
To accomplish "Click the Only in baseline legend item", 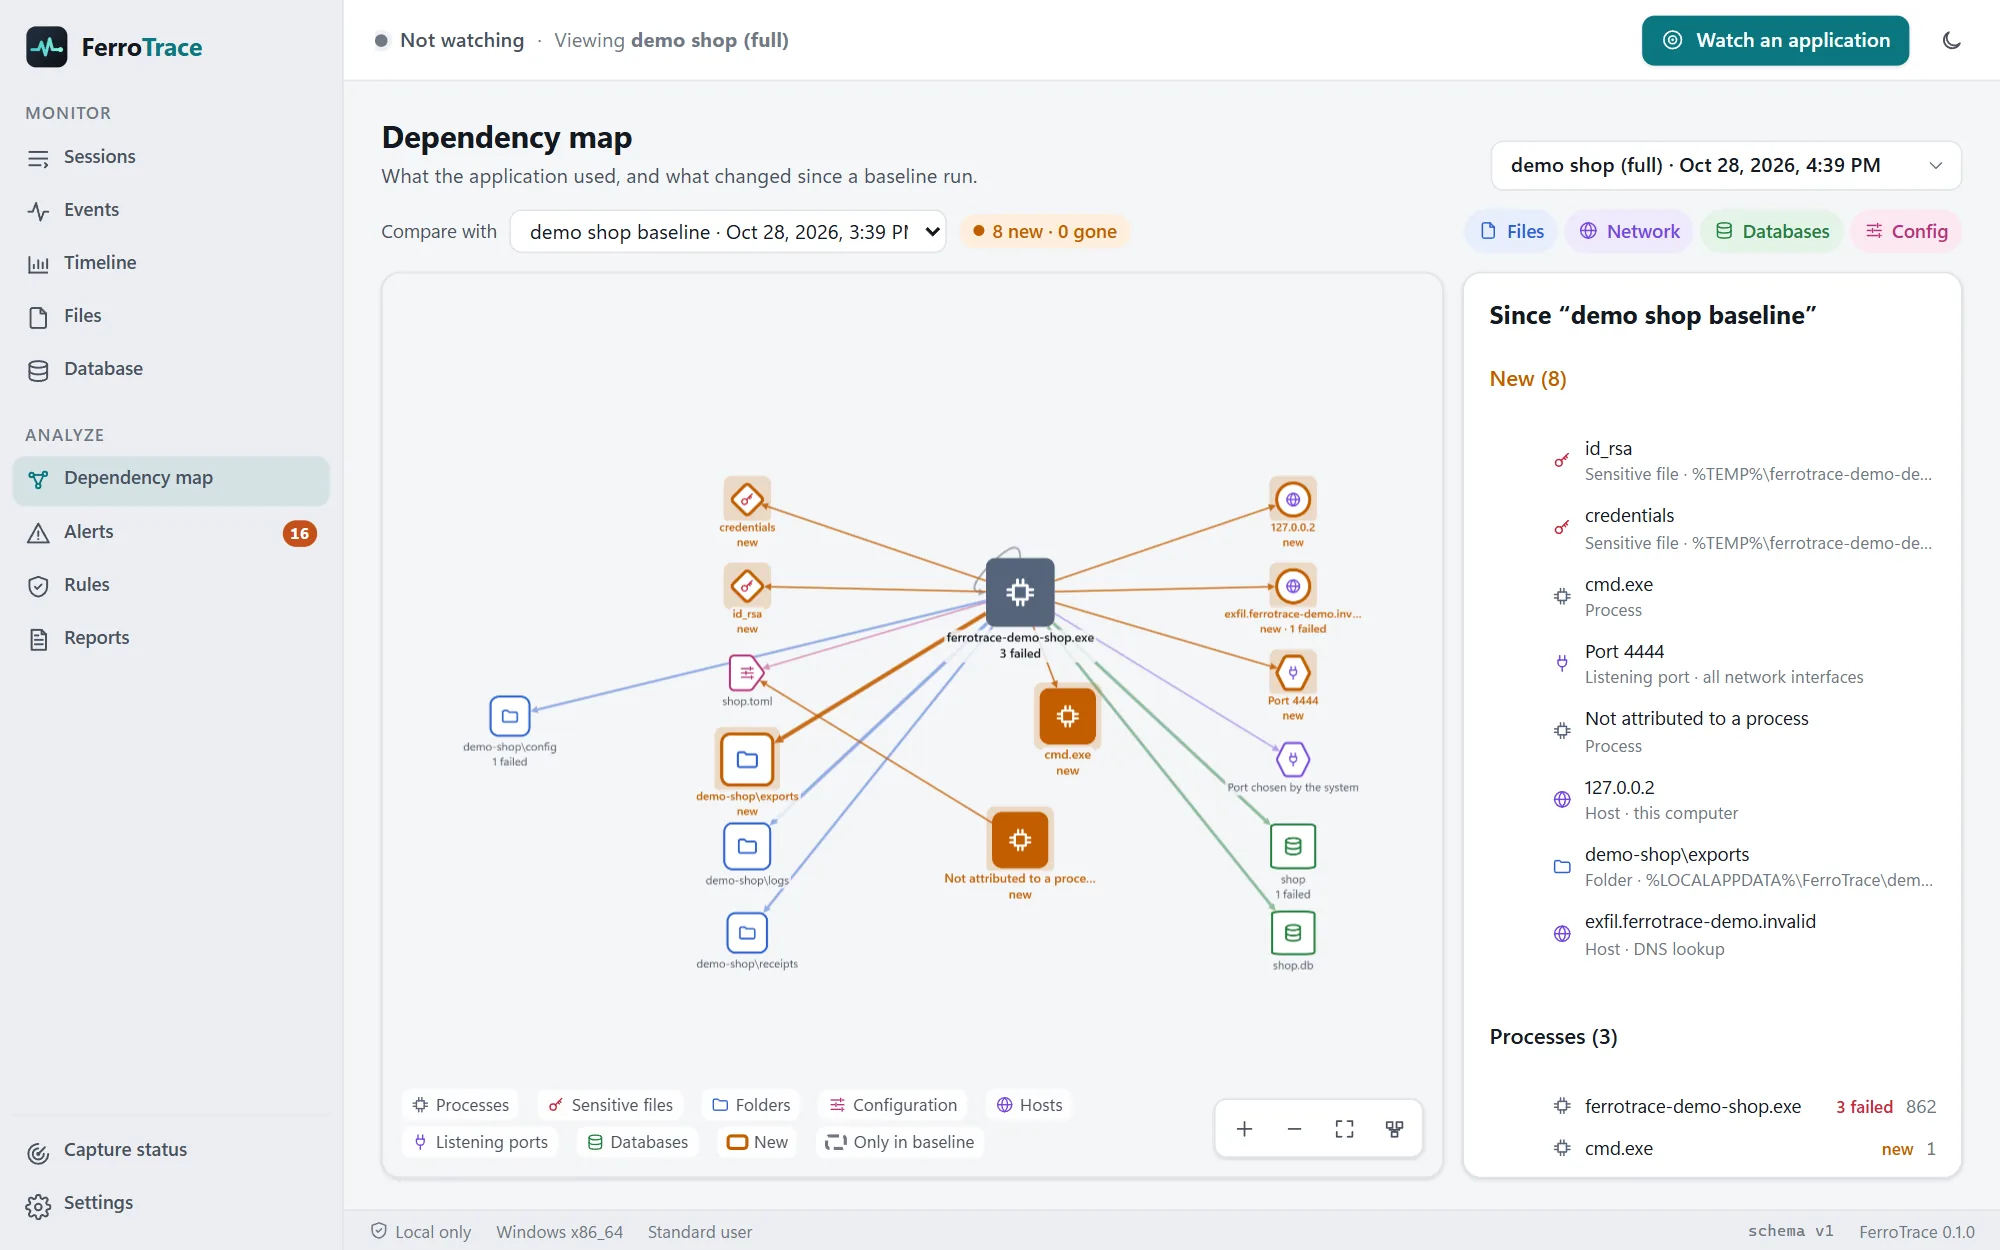I will 899,1142.
